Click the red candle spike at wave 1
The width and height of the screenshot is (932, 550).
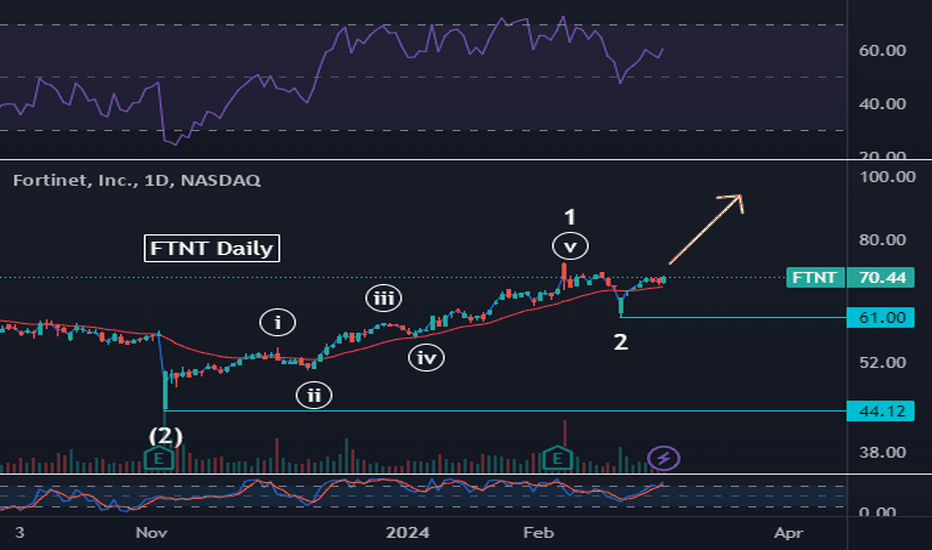(564, 275)
